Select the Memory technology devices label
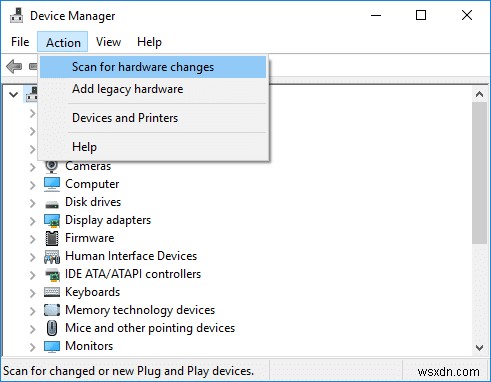 (140, 310)
